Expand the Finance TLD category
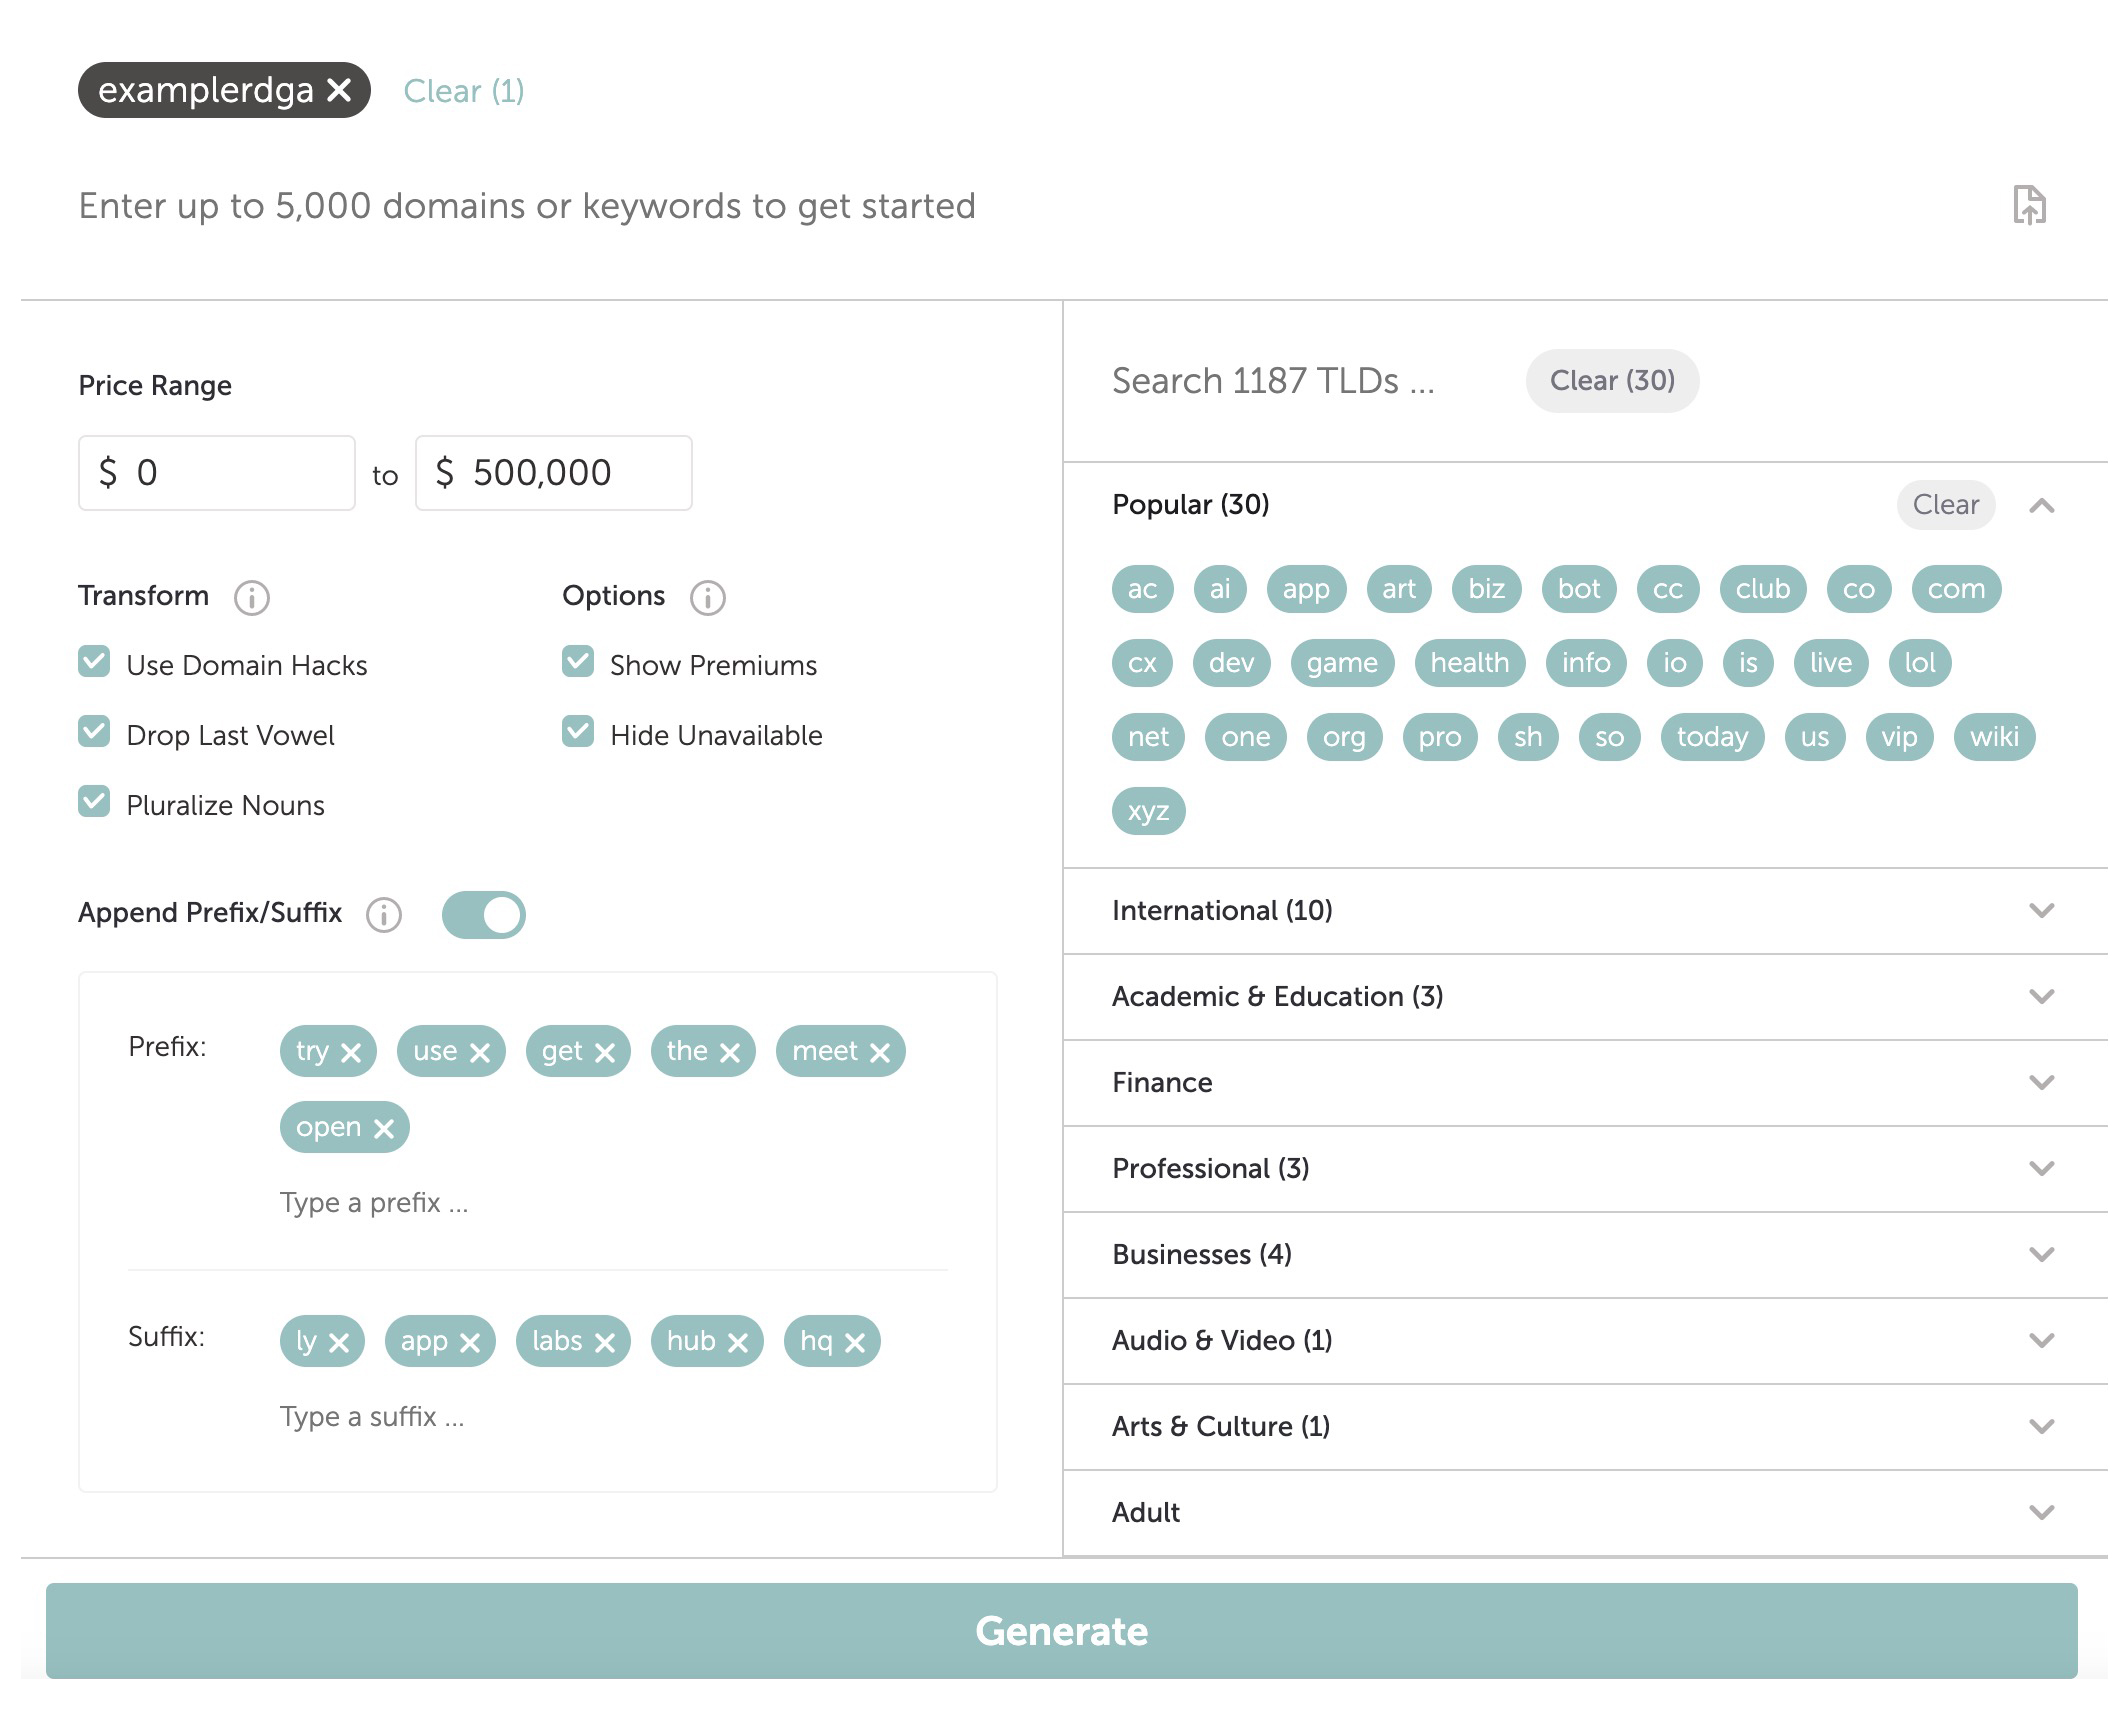Screen dimensions: 2128x1716 coord(2041,1082)
